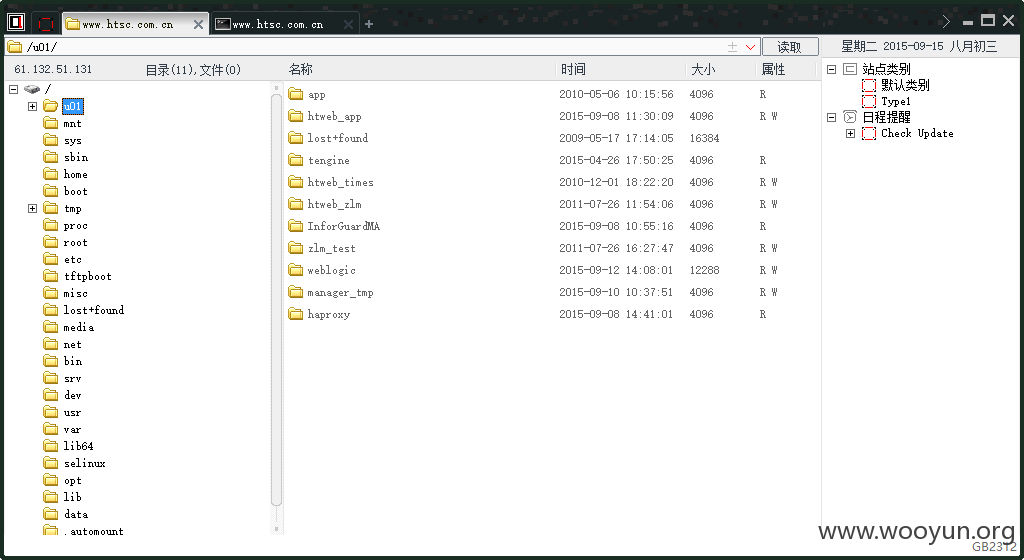
Task: Click the IP address 61.132.51.131
Action: (53, 69)
